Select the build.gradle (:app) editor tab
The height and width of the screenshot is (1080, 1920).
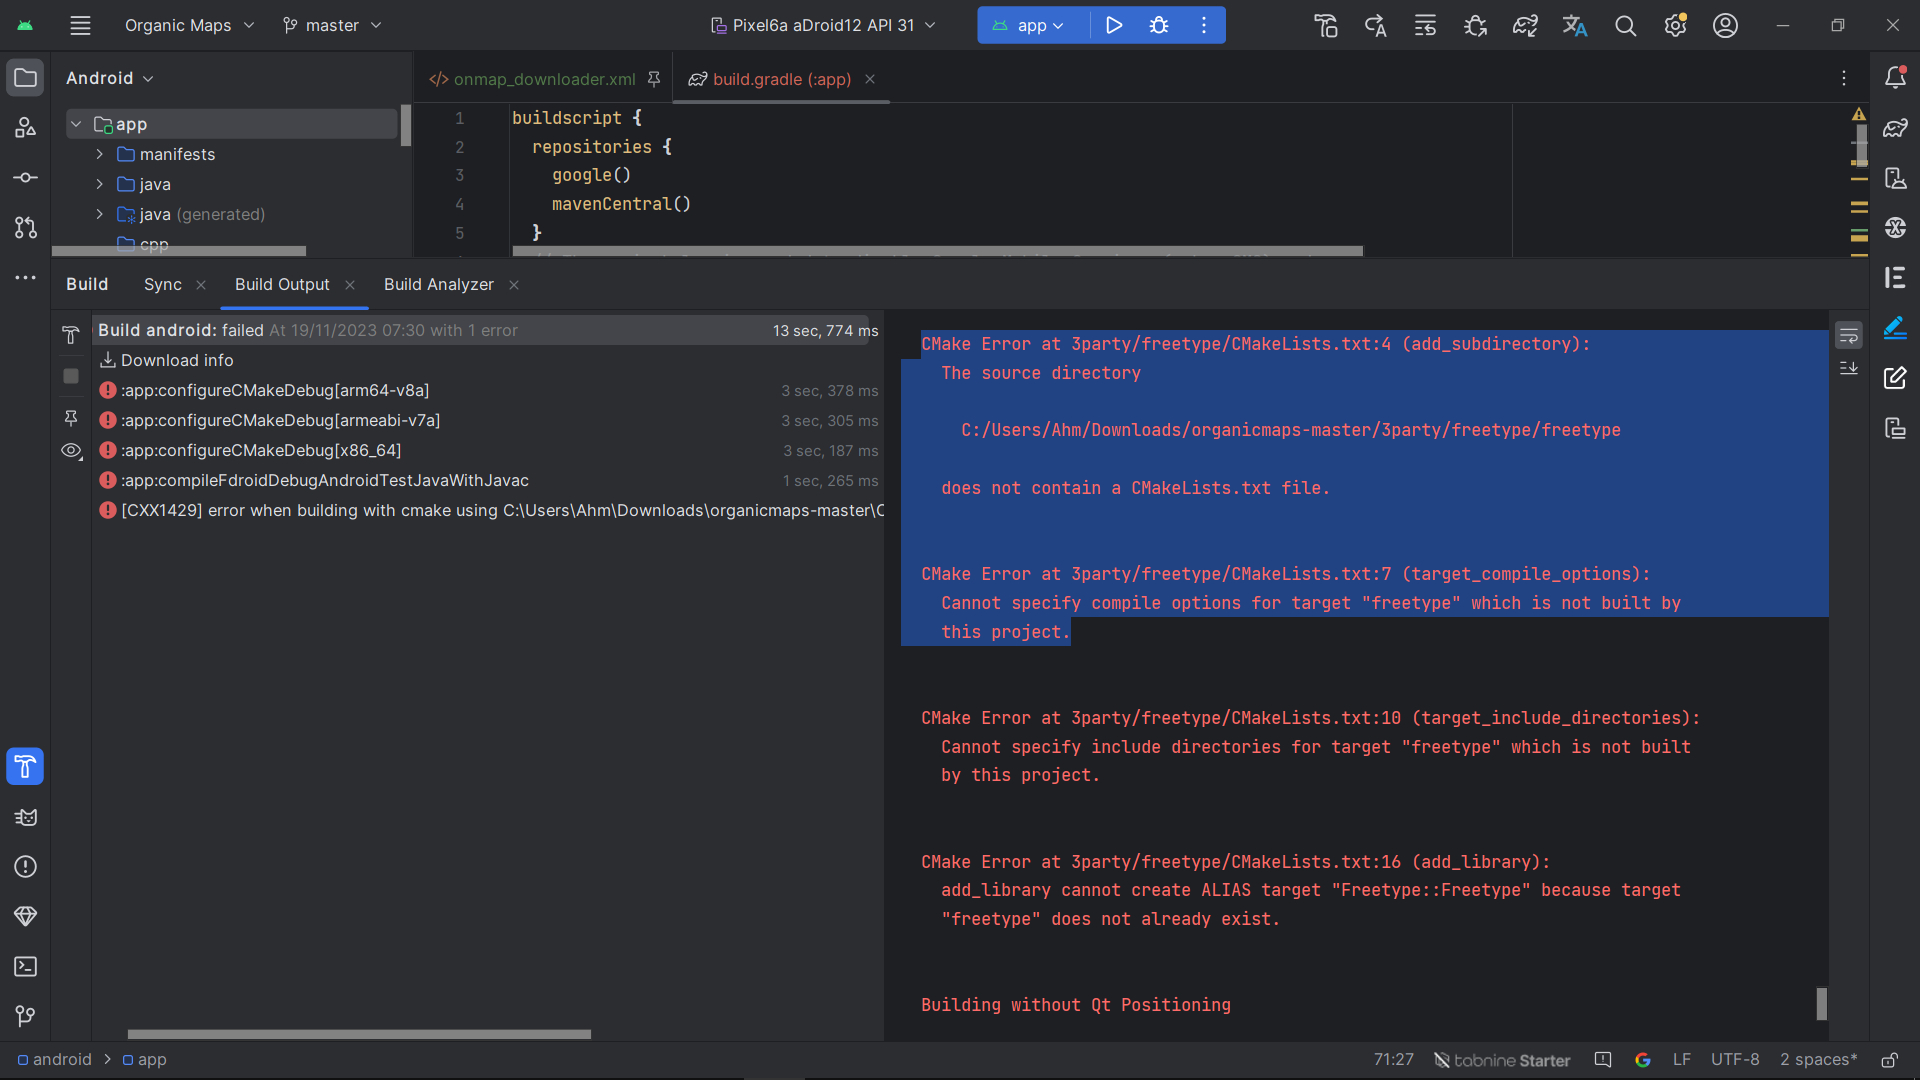click(782, 79)
